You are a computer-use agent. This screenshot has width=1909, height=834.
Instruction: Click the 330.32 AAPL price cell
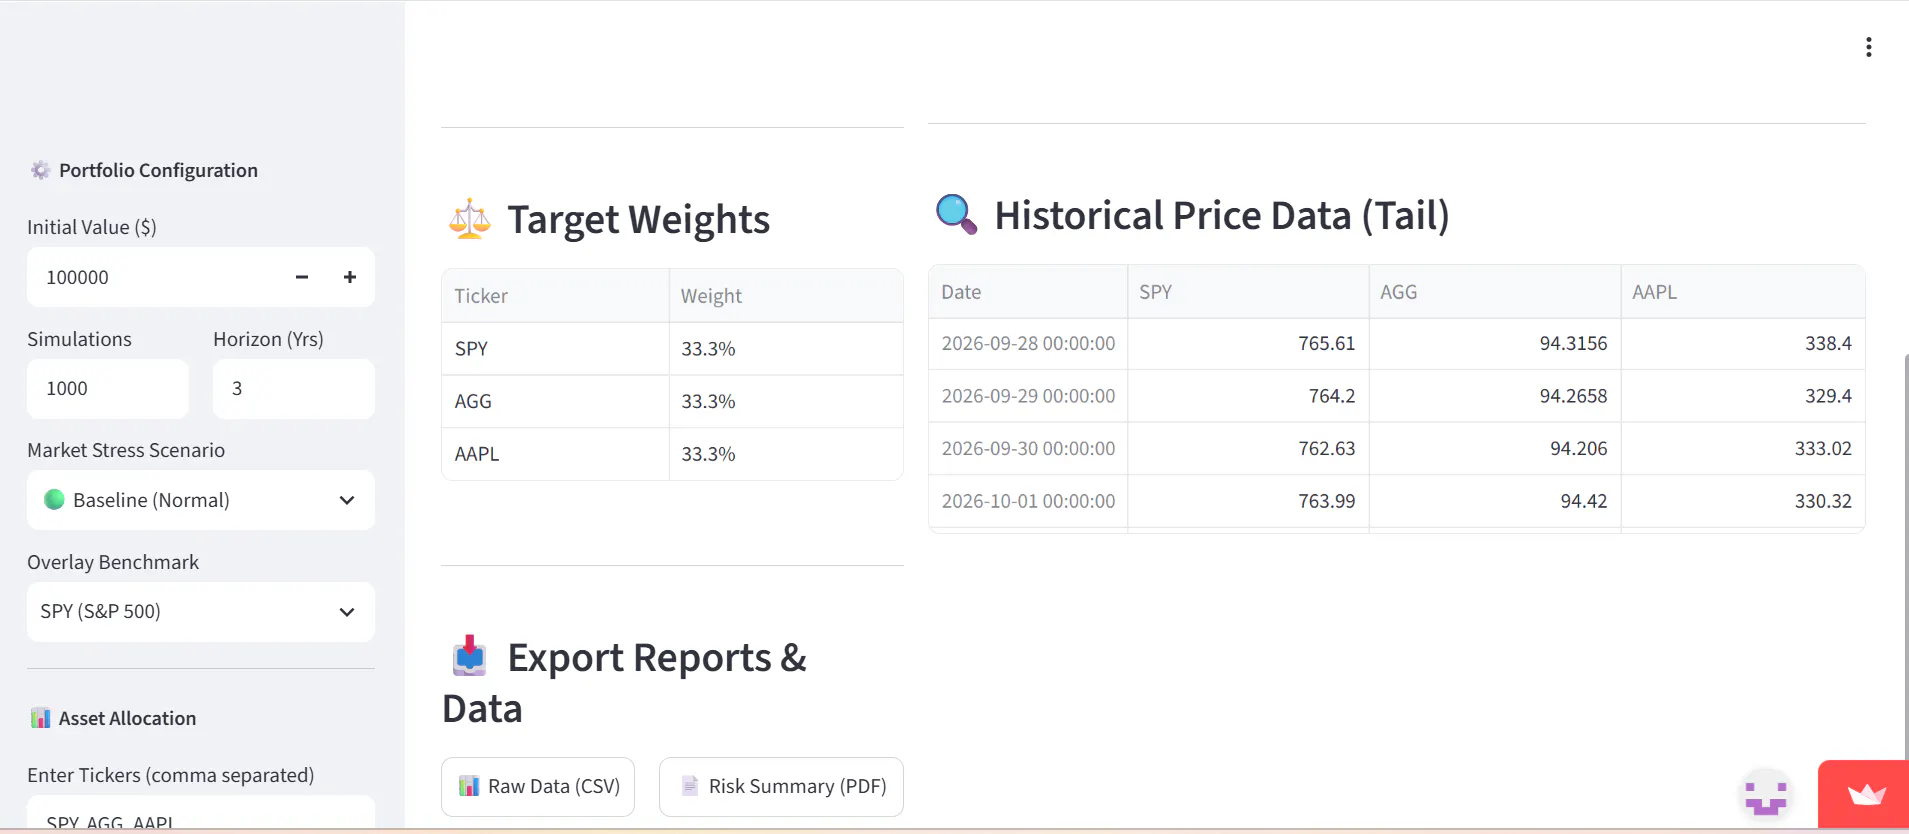pos(1743,501)
